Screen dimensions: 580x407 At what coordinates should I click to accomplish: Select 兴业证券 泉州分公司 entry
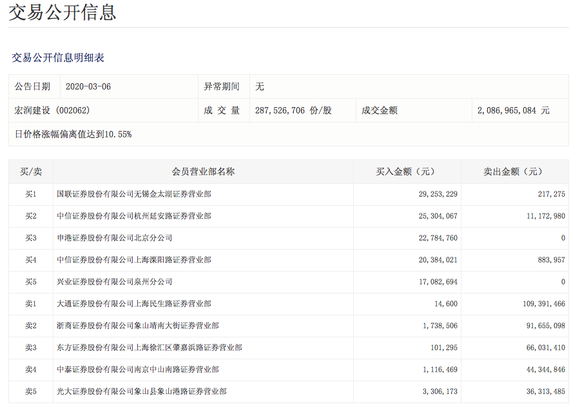114,282
